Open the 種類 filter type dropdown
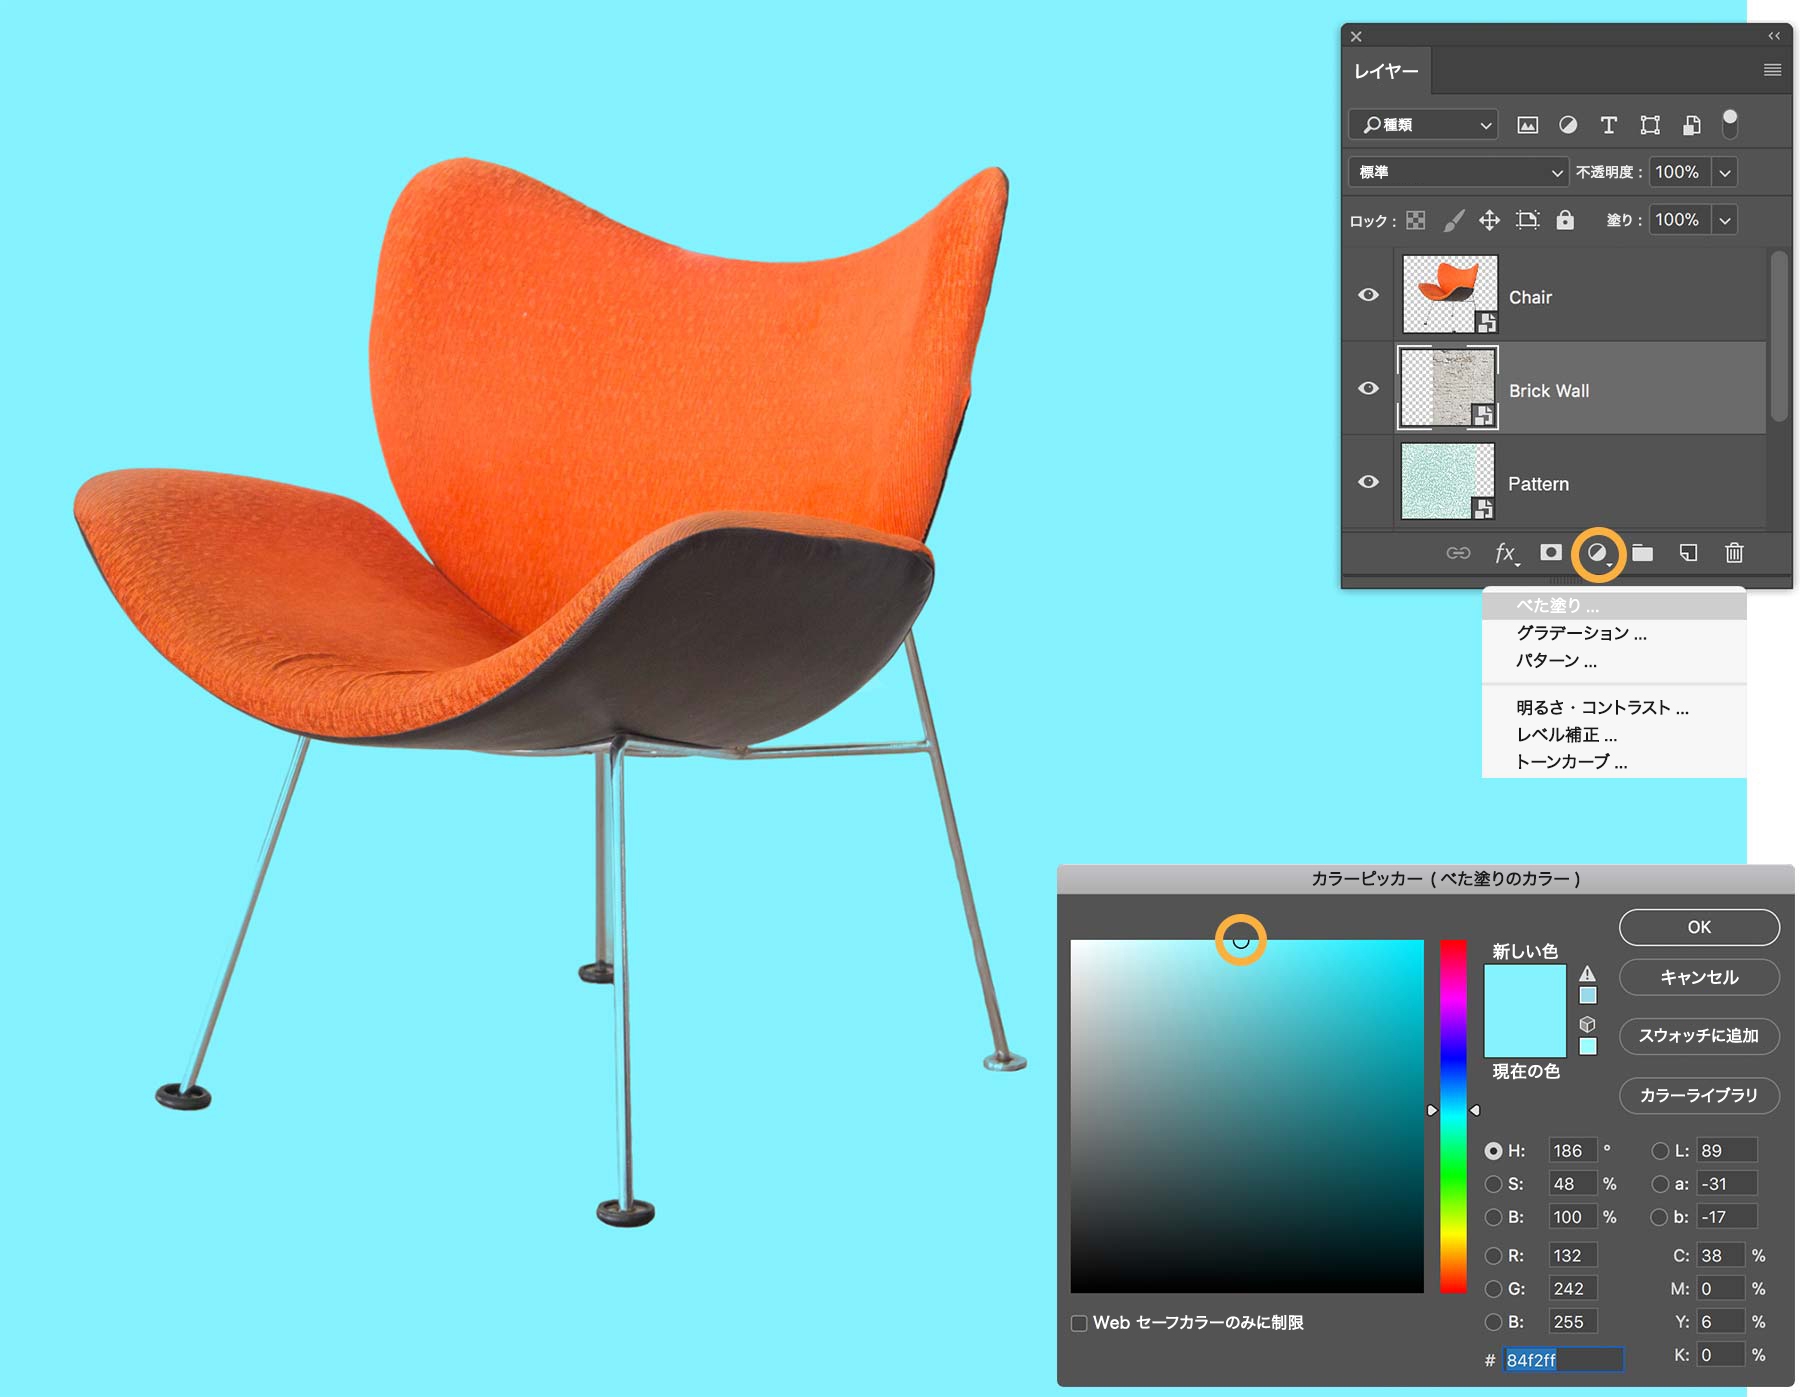The width and height of the screenshot is (1800, 1397). pos(1423,125)
